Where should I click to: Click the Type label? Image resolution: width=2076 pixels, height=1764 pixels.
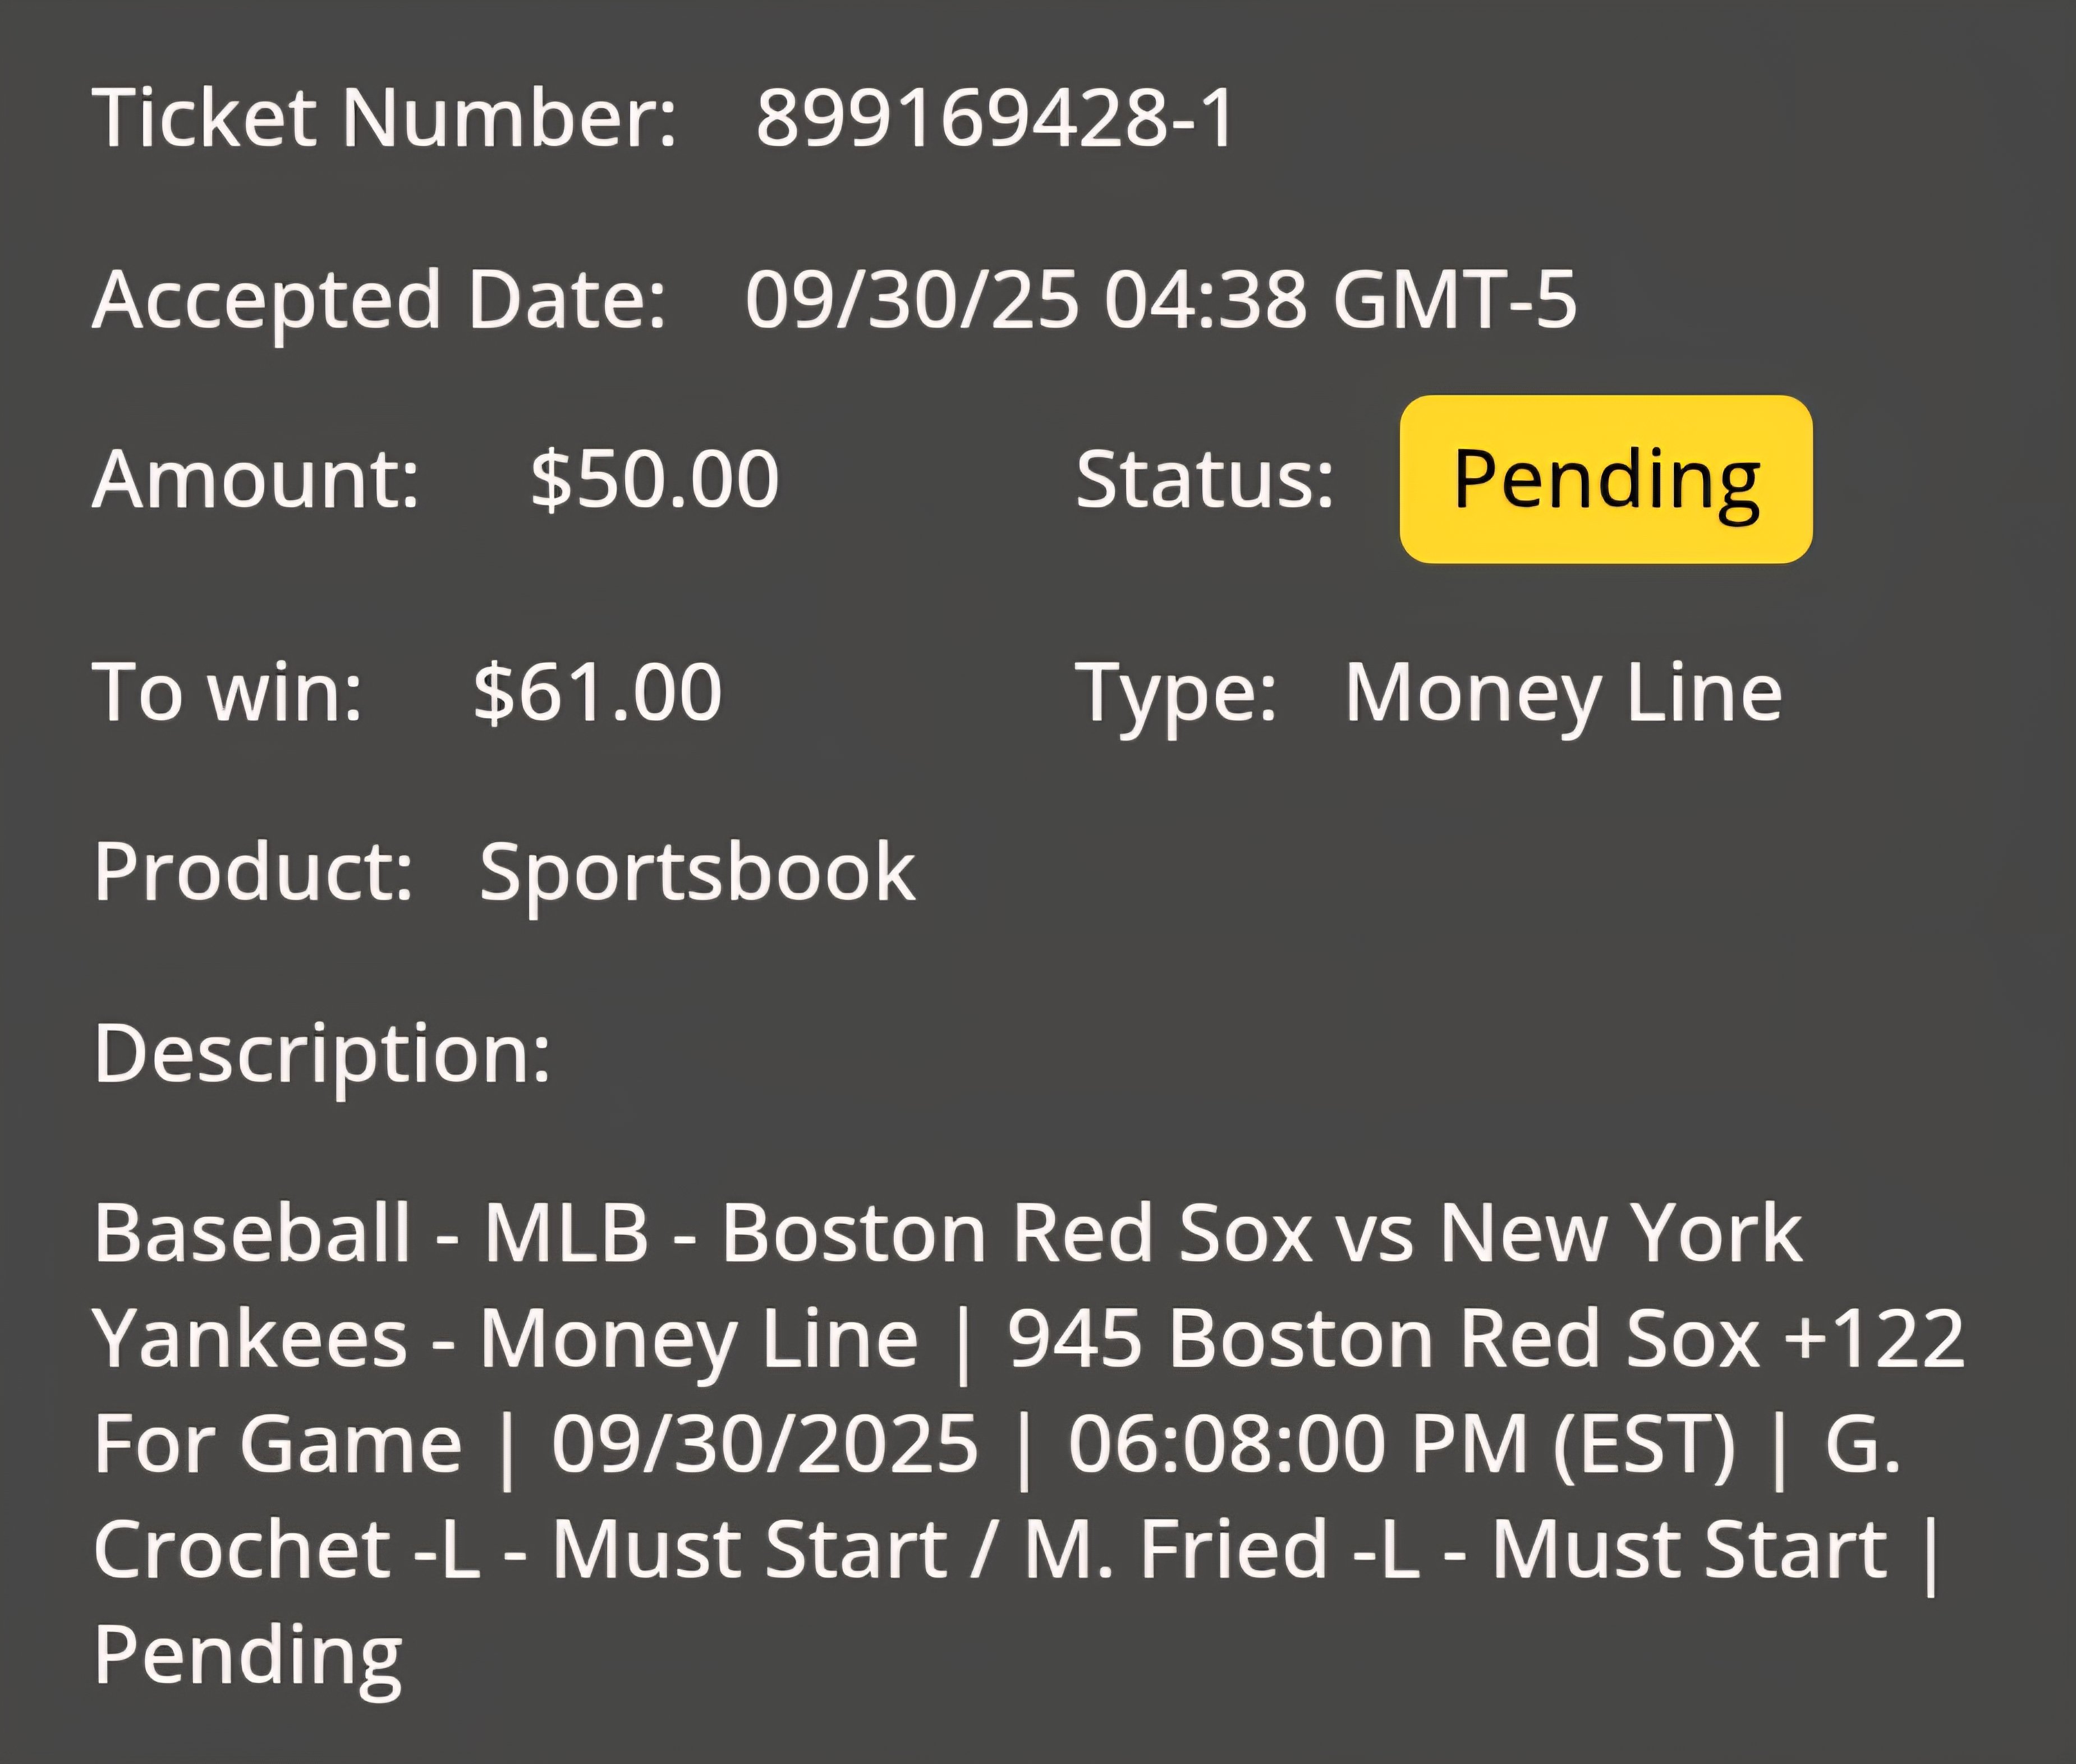click(1177, 694)
